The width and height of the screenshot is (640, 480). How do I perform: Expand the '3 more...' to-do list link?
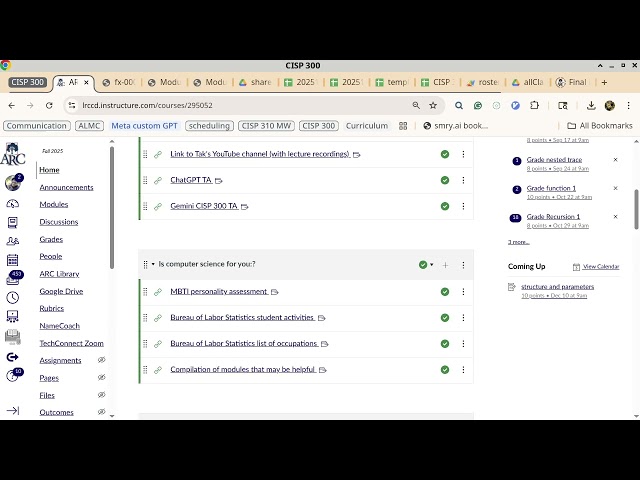(518, 242)
